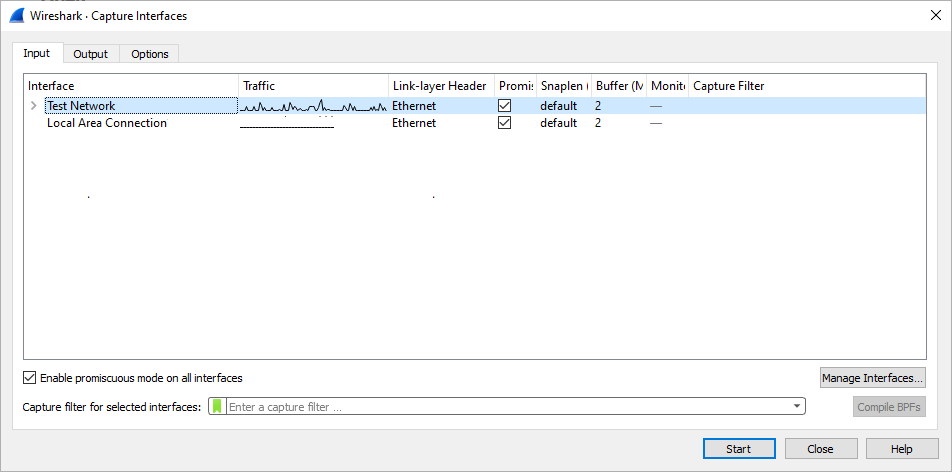This screenshot has width=952, height=472.
Task: Select the Test Network interface
Action: coord(141,106)
